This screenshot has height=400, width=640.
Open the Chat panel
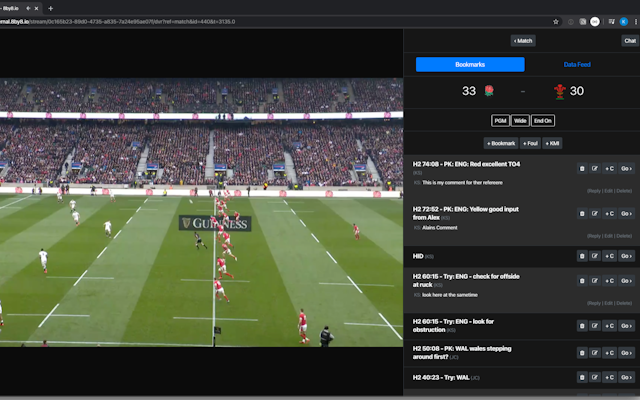630,41
